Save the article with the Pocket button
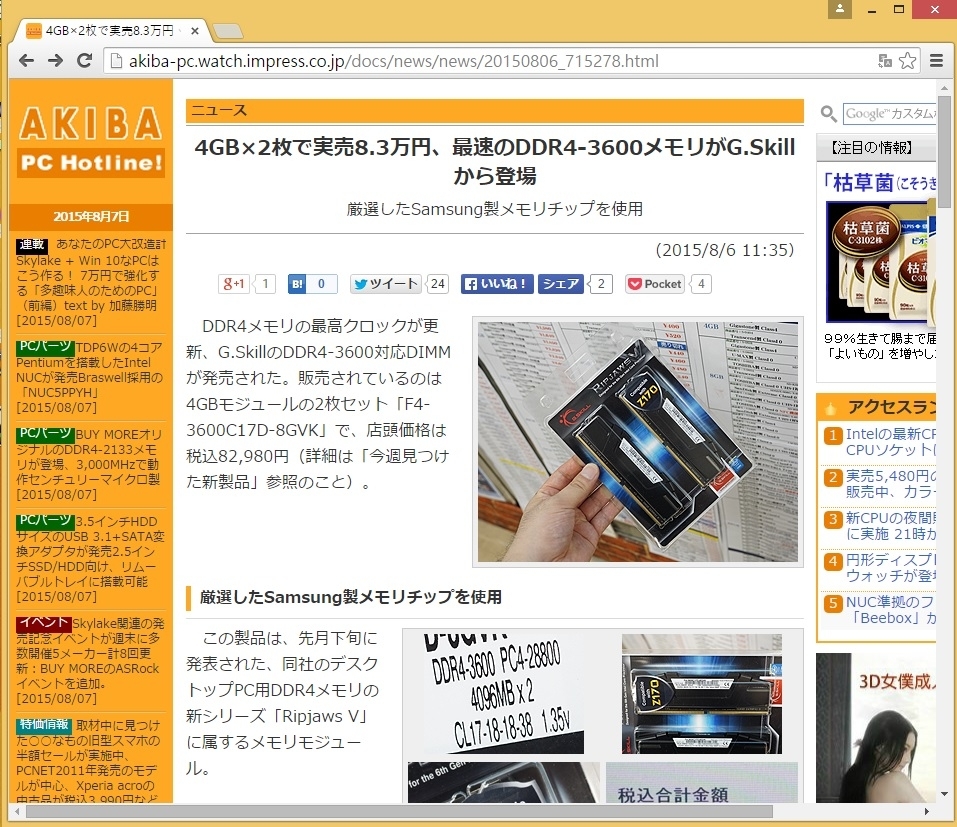Screen dimensions: 957x827 [x=654, y=284]
